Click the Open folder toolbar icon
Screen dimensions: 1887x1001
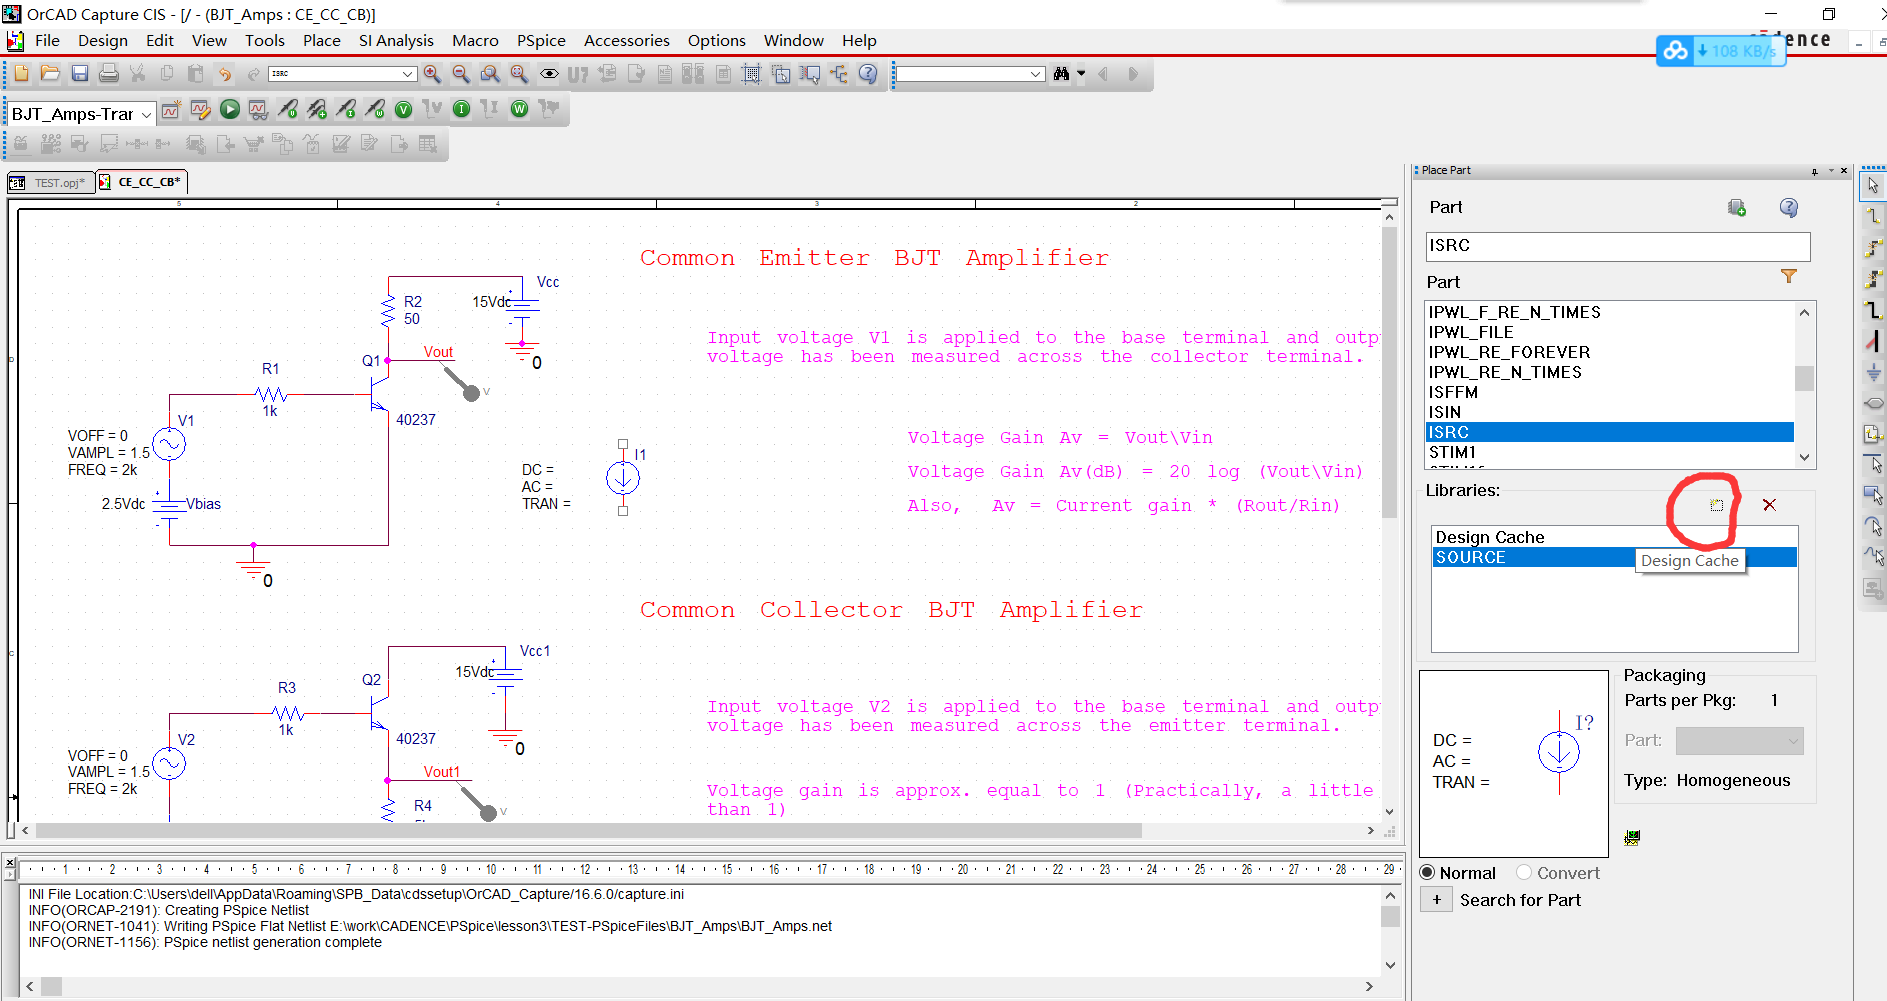pyautogui.click(x=50, y=74)
